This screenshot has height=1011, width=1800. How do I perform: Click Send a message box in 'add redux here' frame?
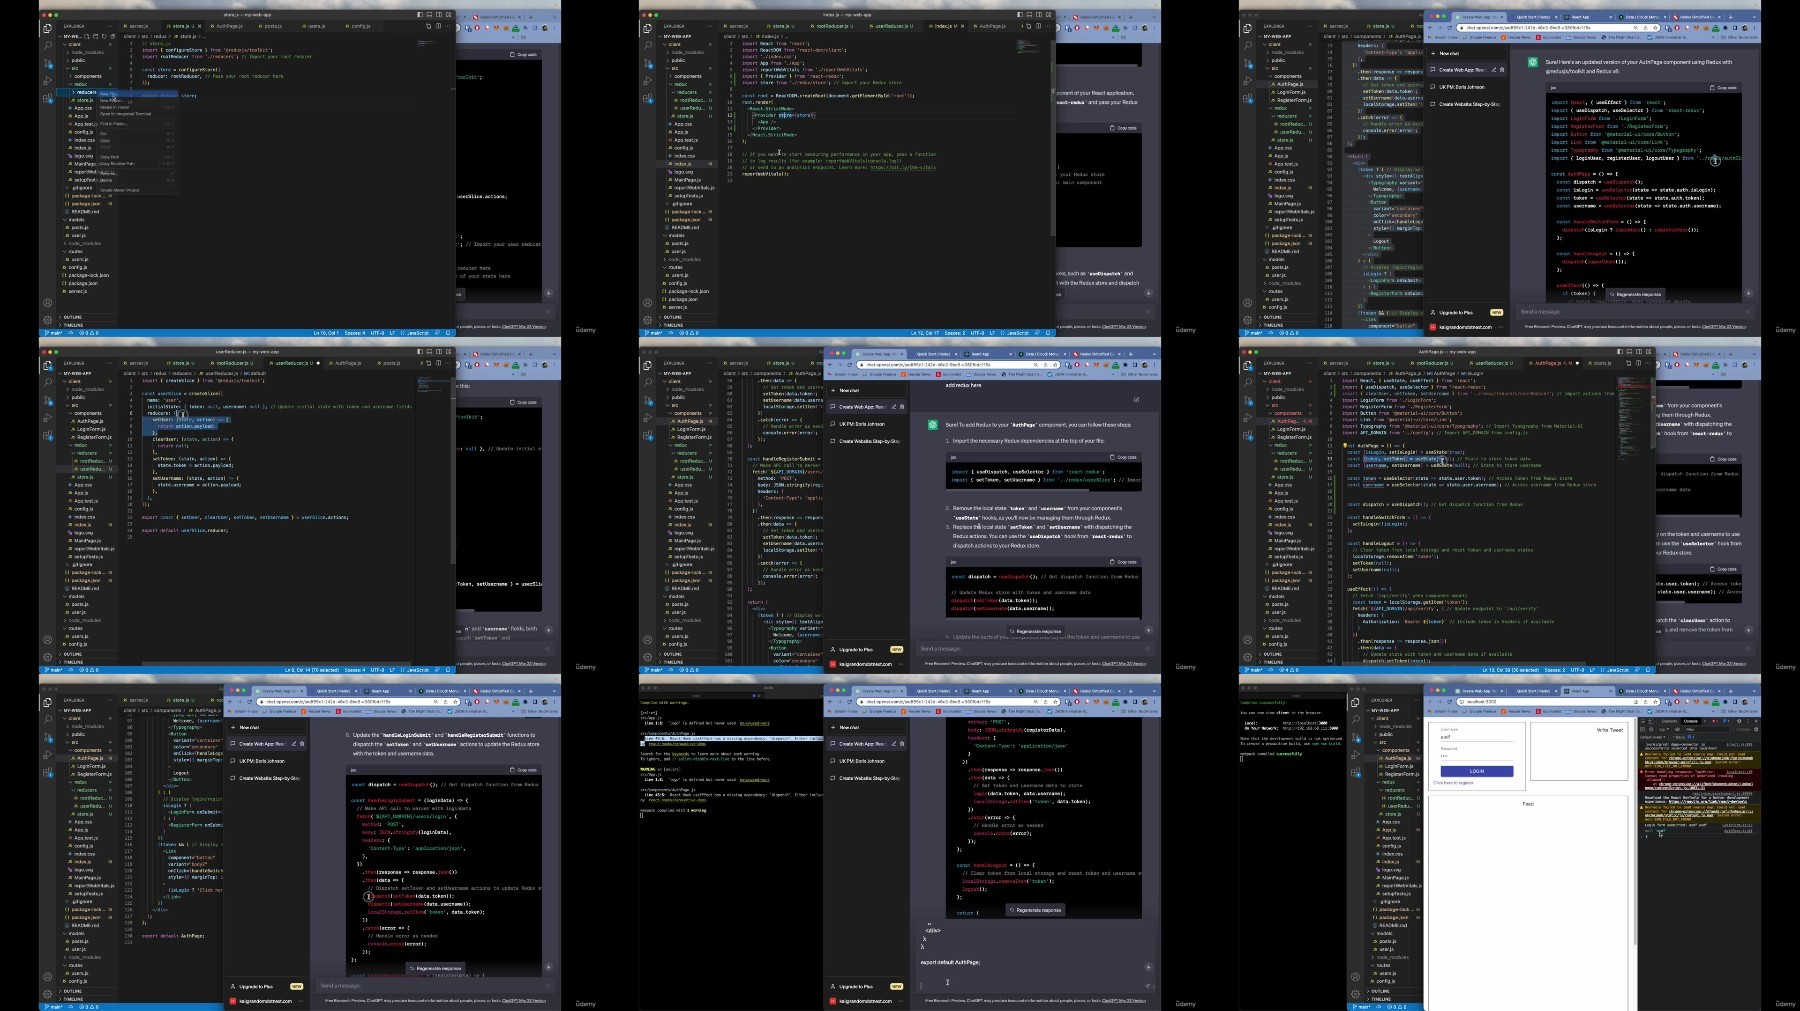[1034, 648]
